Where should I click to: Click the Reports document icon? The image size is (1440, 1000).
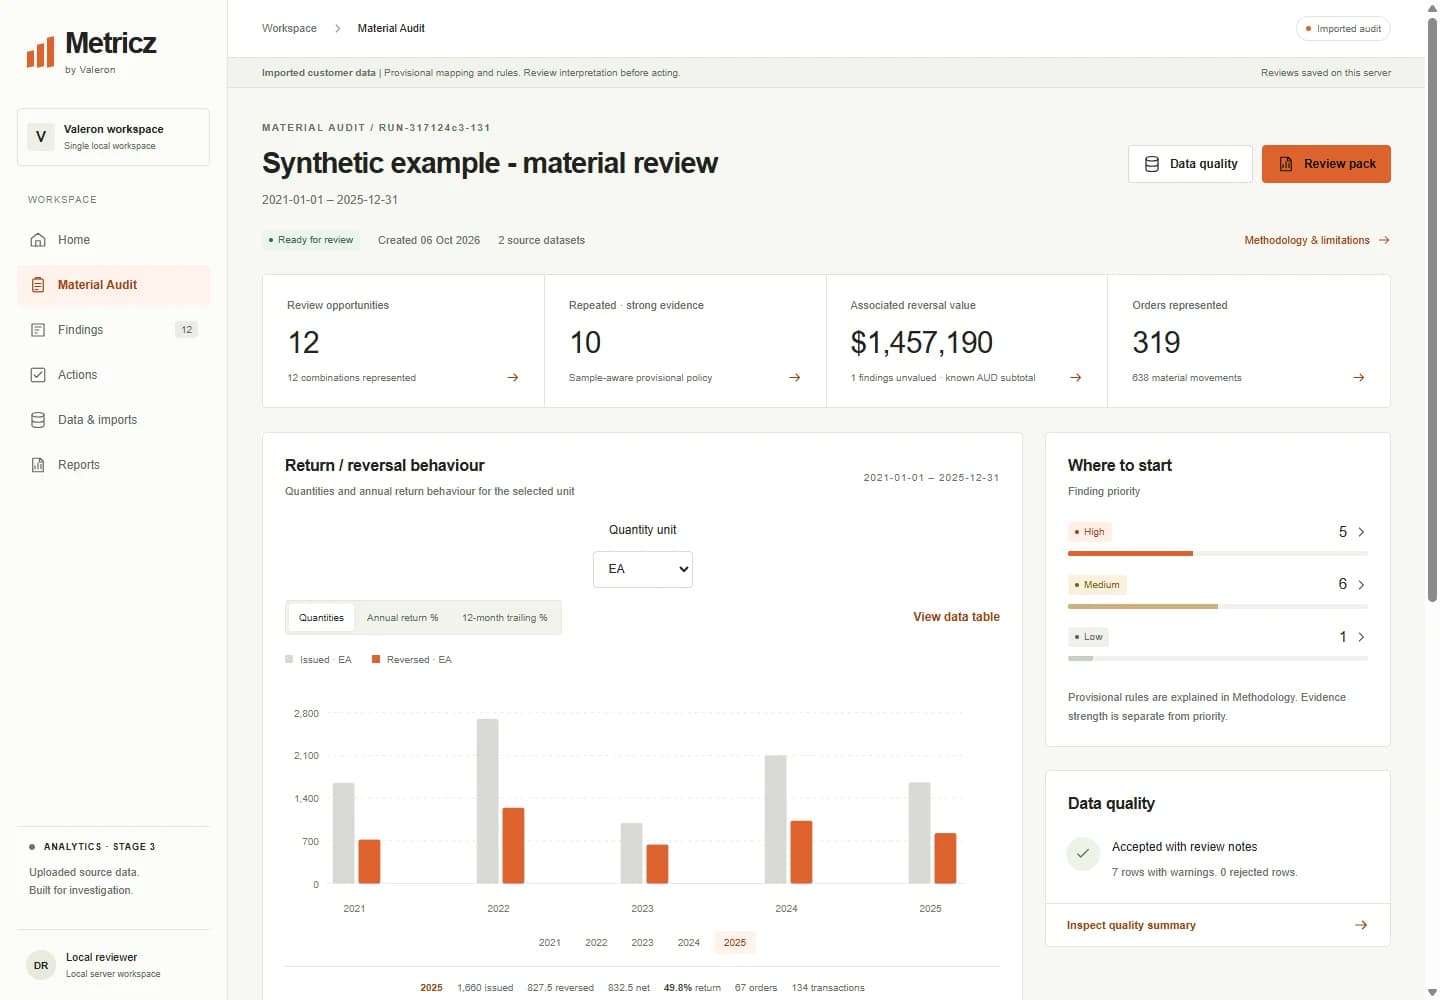tap(38, 465)
